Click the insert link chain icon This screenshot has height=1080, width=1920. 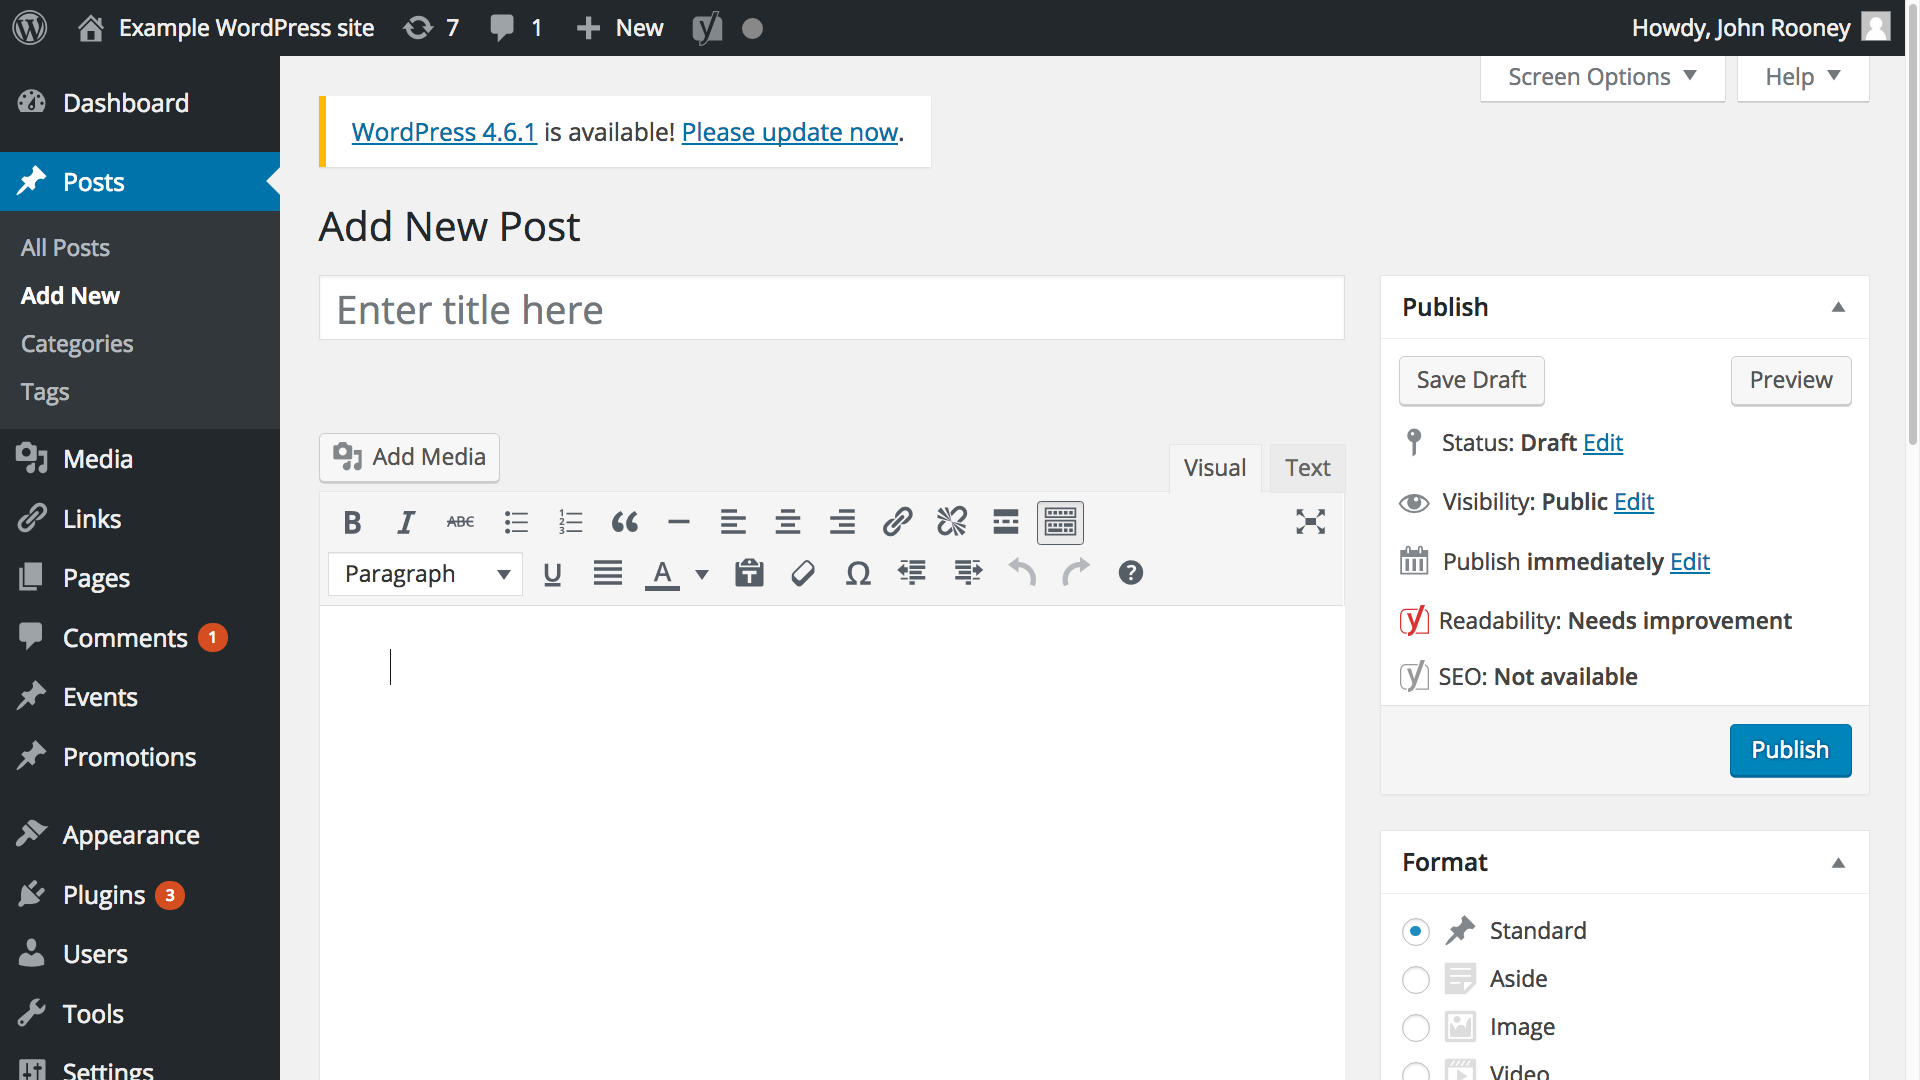897,522
